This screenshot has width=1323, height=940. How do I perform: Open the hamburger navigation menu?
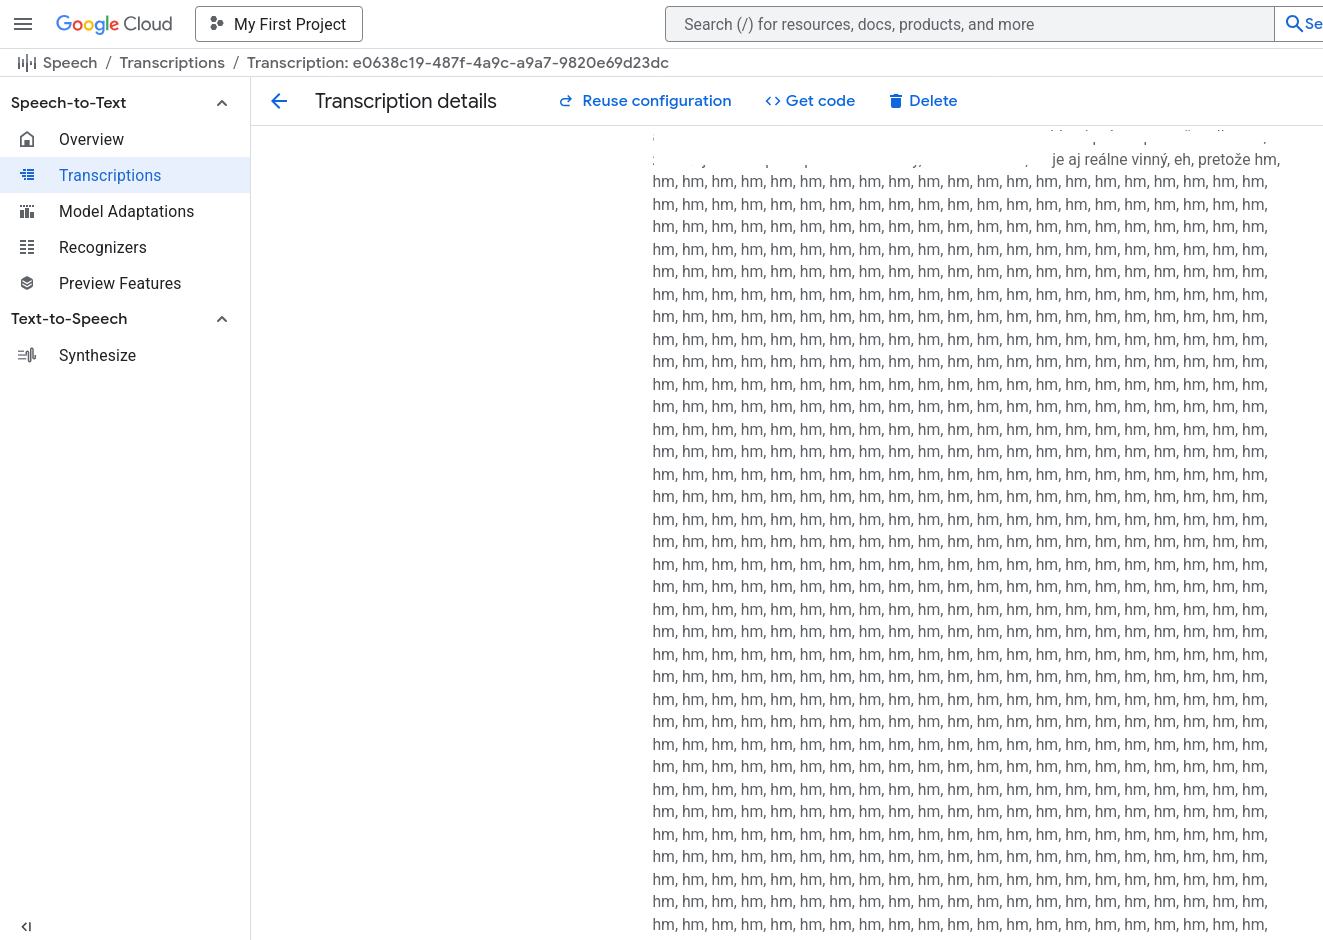(23, 24)
